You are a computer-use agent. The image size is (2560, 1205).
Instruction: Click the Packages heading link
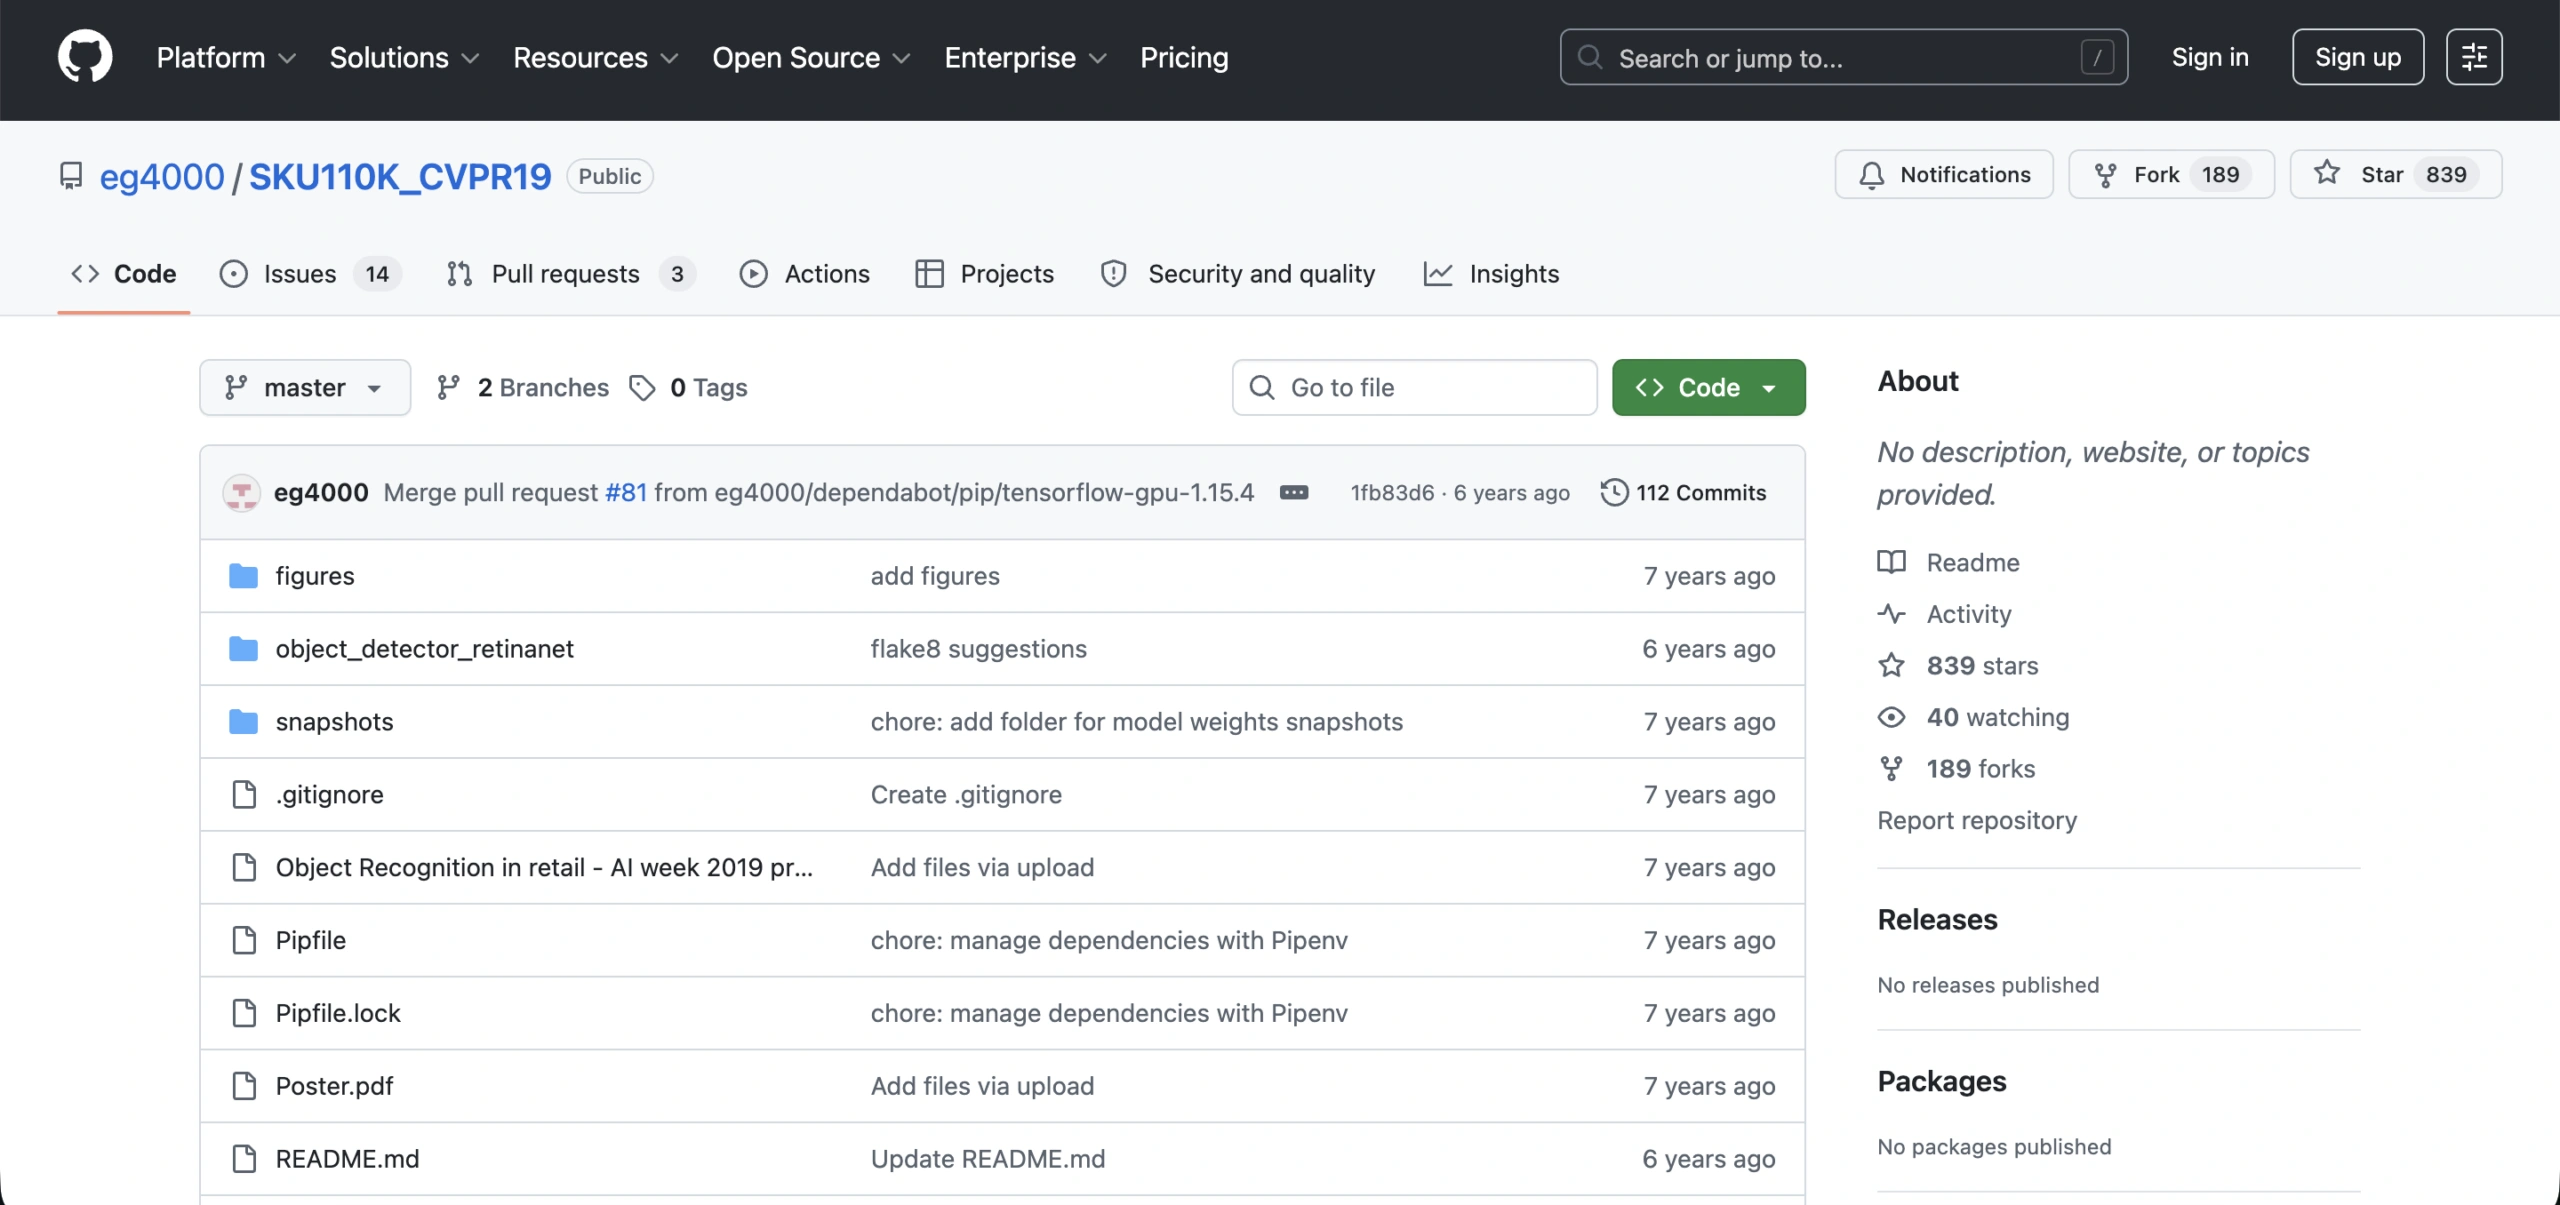click(x=1941, y=1082)
